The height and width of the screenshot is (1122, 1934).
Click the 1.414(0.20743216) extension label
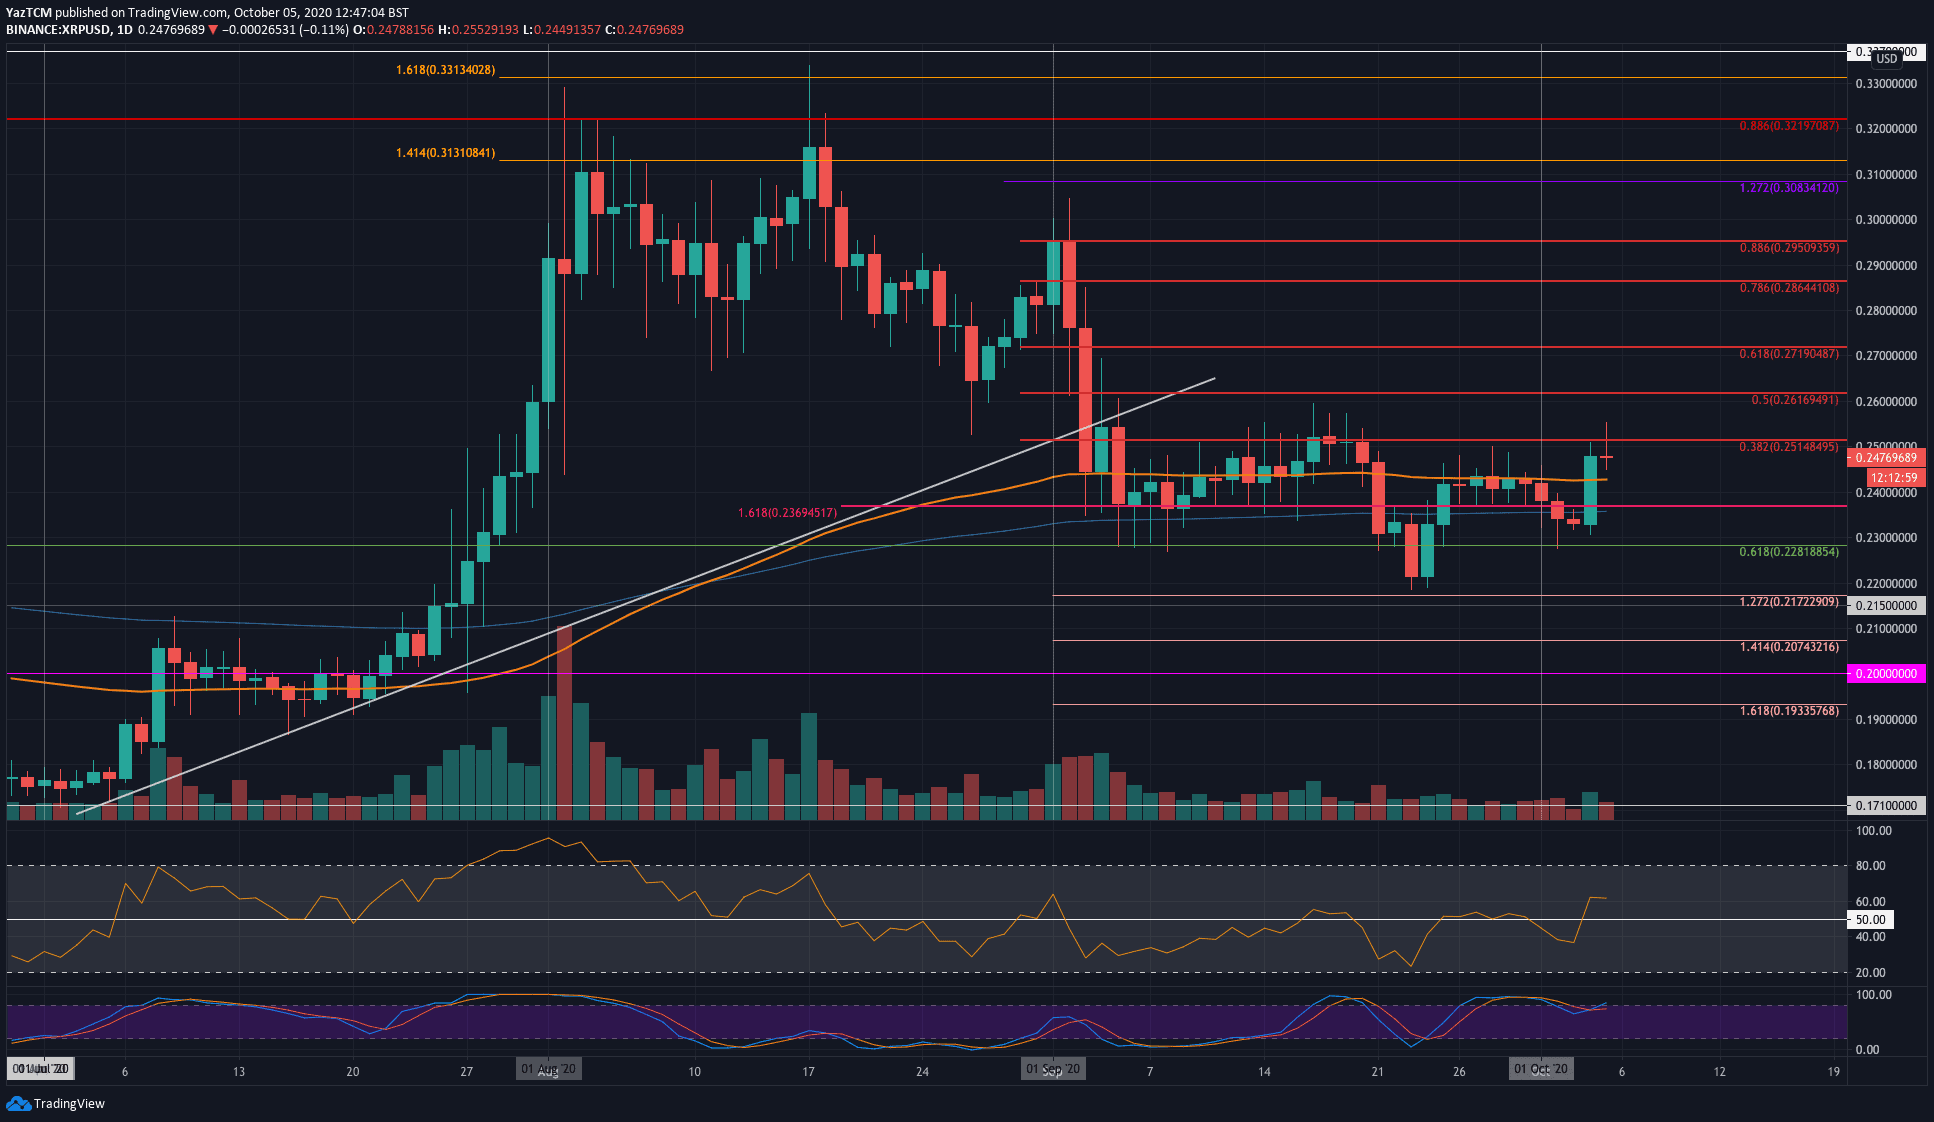click(x=1789, y=647)
